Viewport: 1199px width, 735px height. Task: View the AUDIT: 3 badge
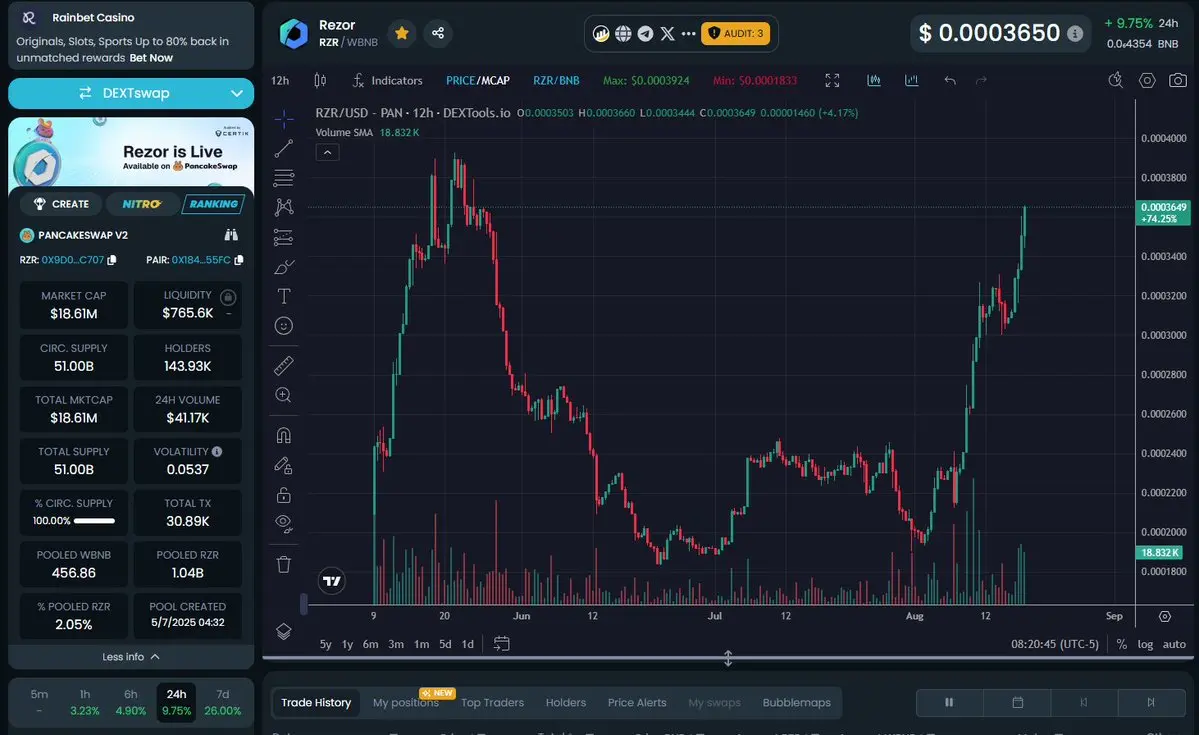736,34
